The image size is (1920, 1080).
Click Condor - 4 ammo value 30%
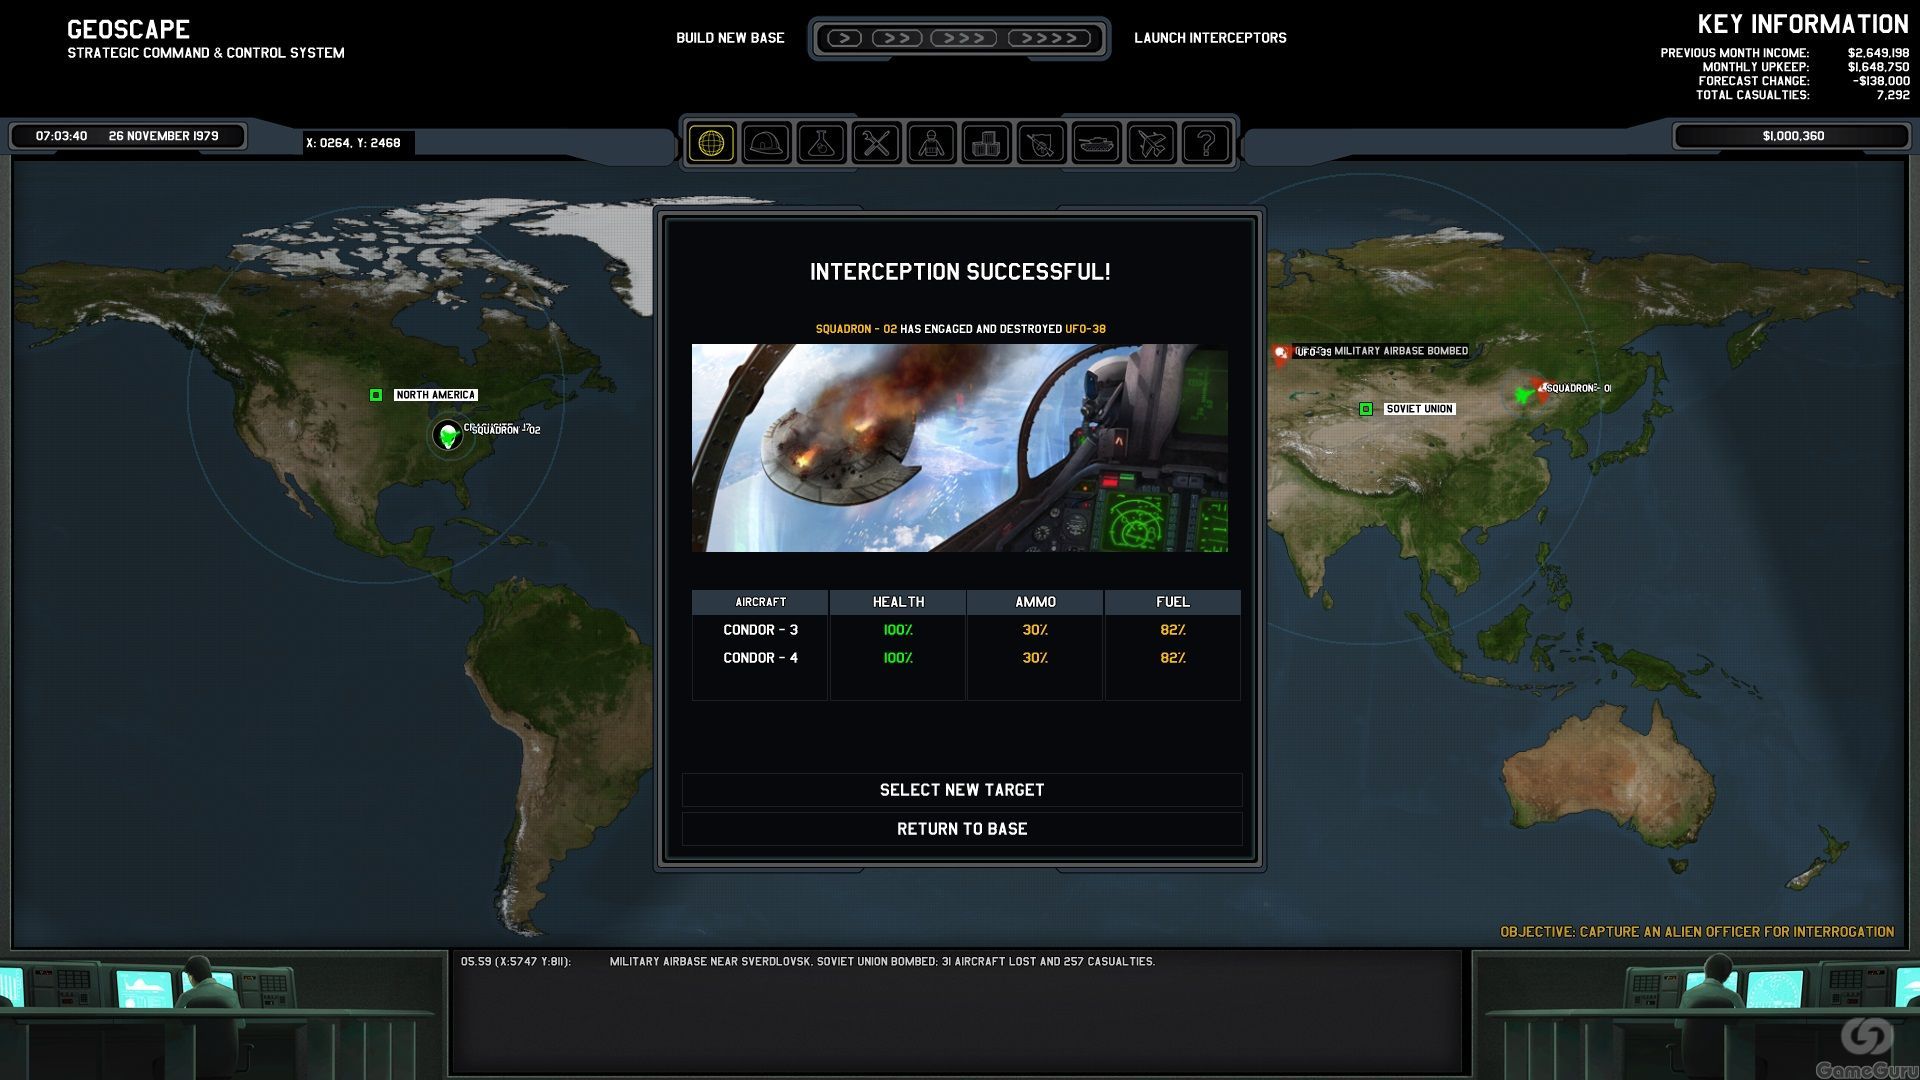point(1035,658)
